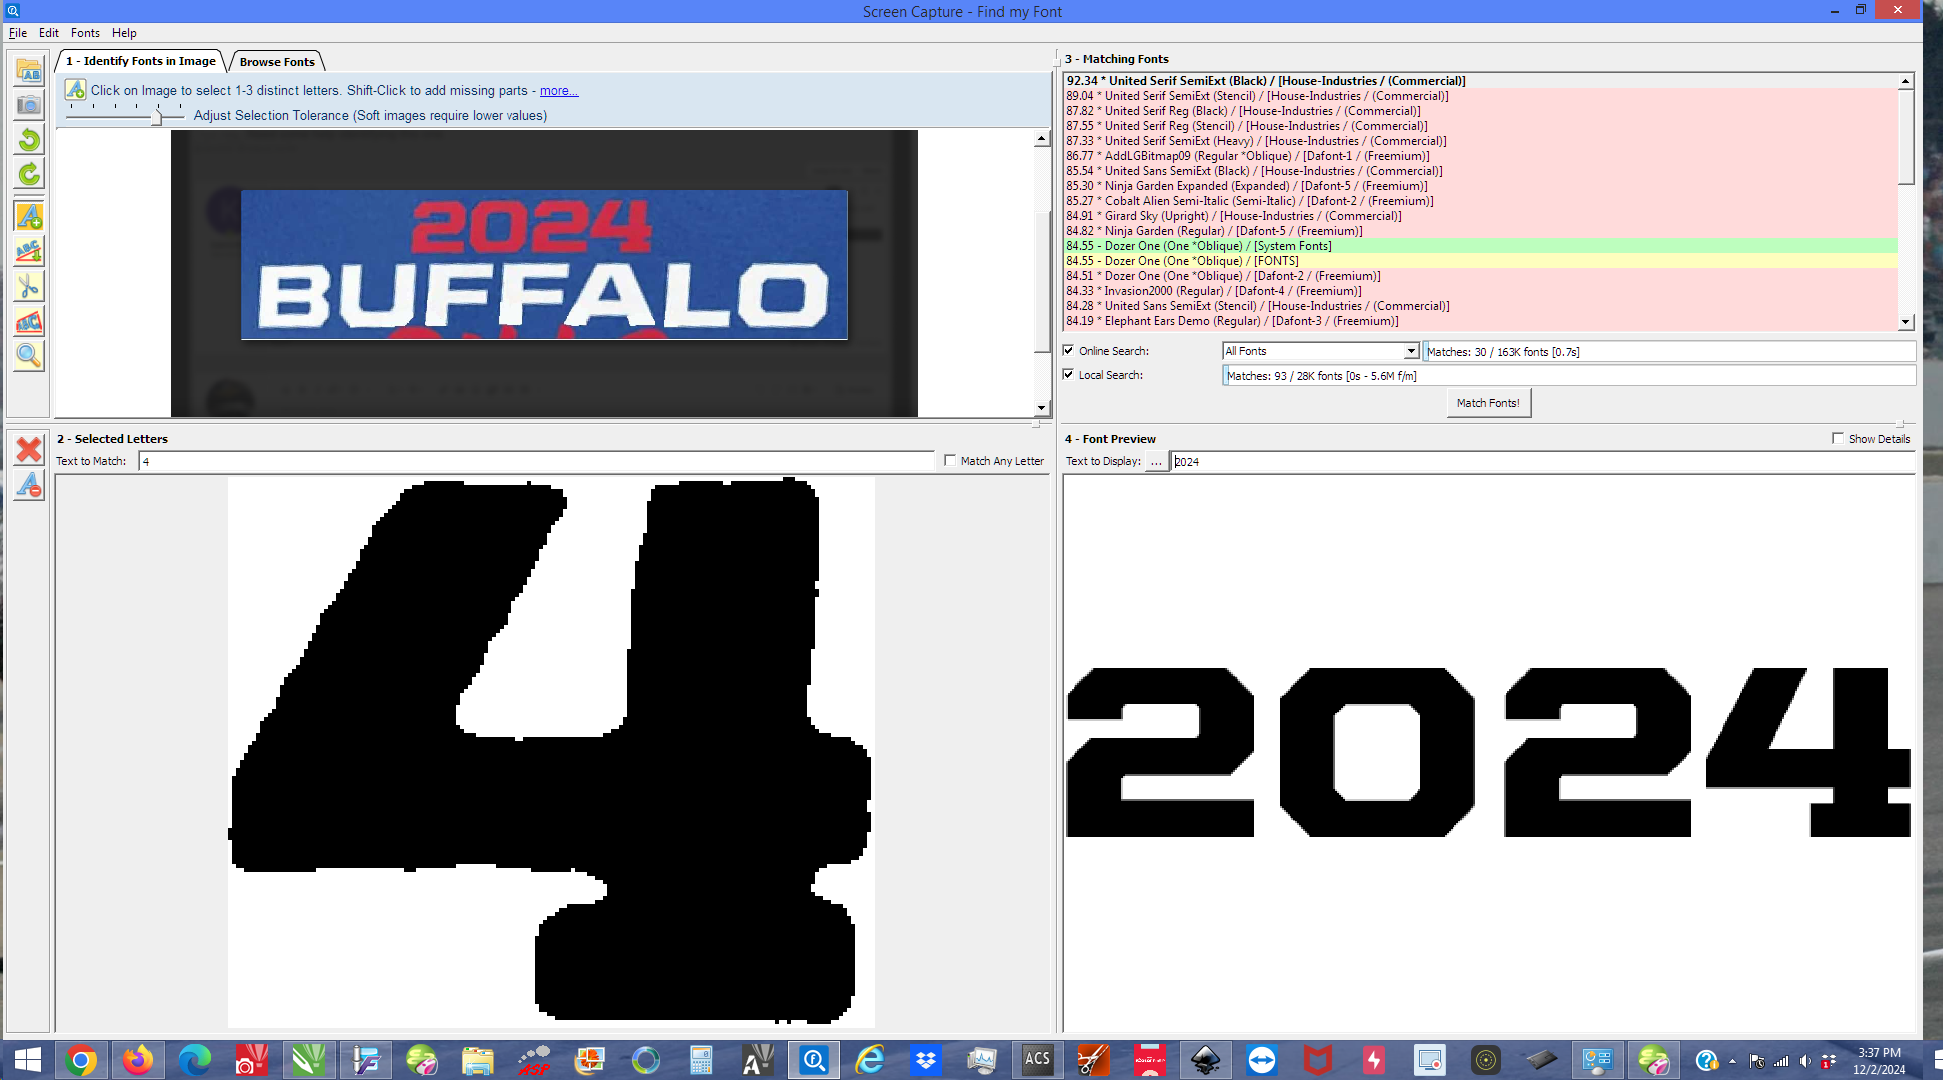1943x1080 pixels.
Task: Open TeamViewer from the taskbar
Action: point(1262,1060)
